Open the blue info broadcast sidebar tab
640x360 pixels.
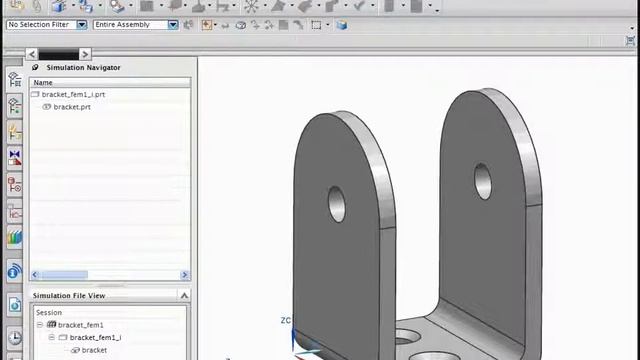pos(15,271)
